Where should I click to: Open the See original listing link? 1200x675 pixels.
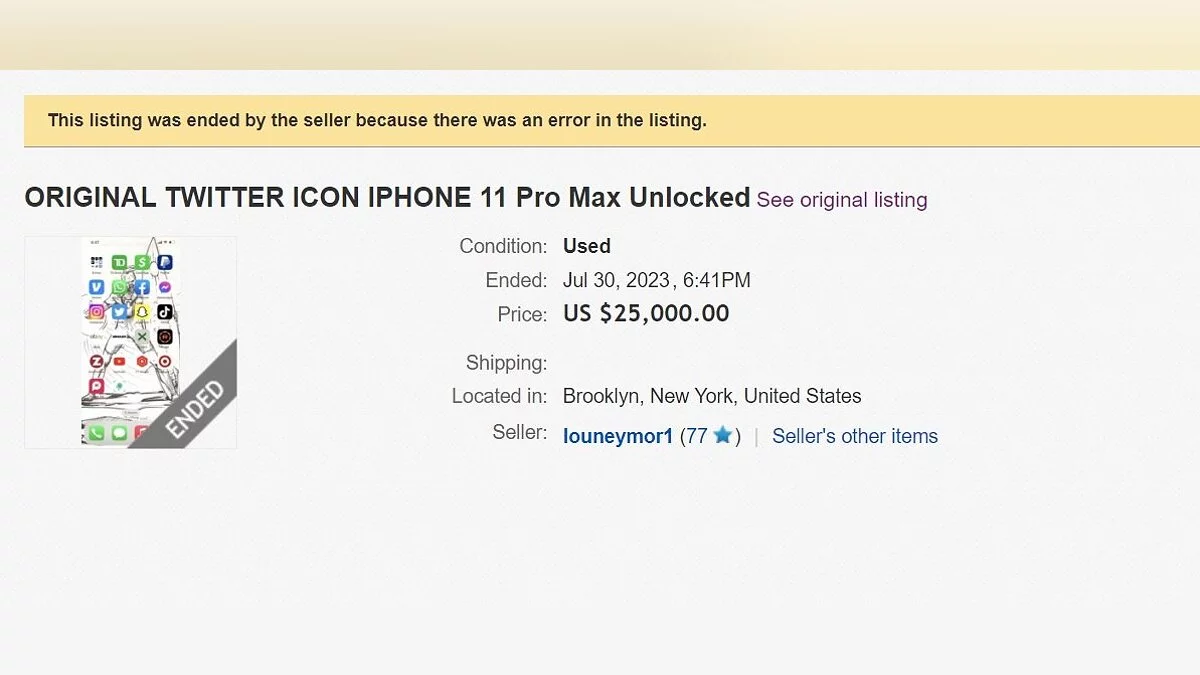click(x=841, y=200)
